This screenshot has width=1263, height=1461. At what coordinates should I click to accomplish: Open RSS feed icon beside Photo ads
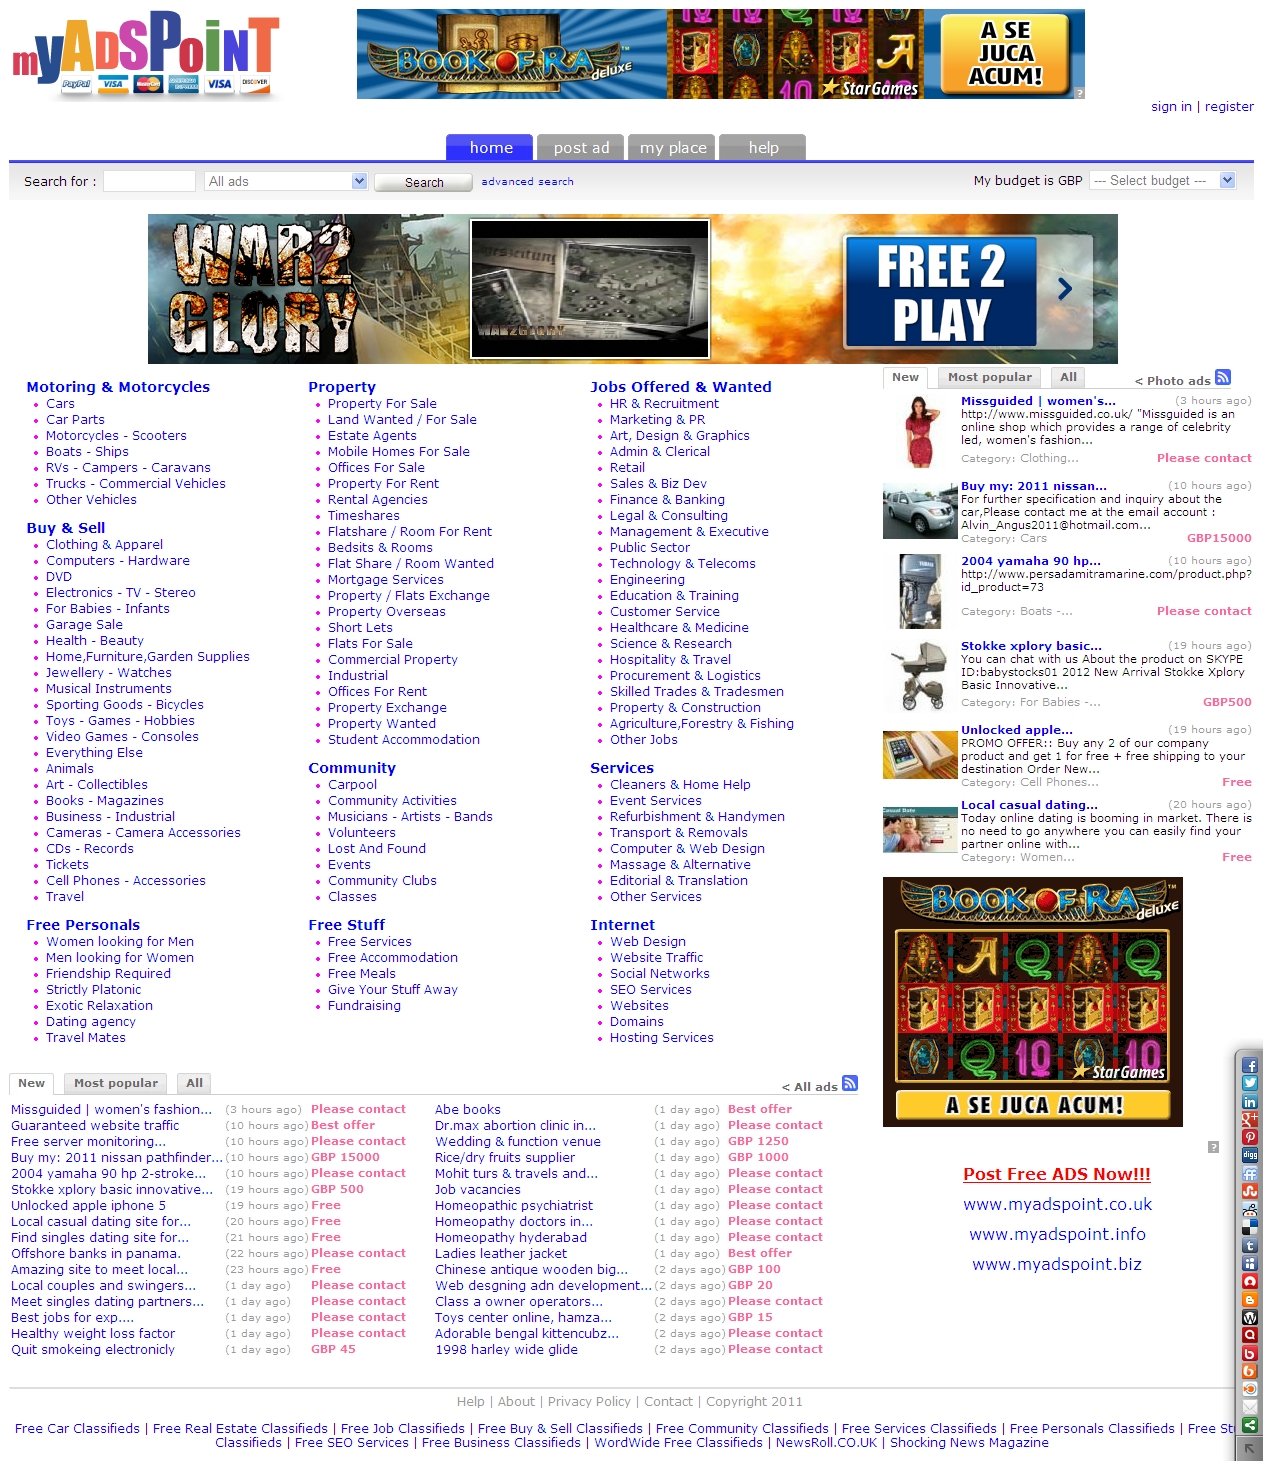coord(1223,378)
